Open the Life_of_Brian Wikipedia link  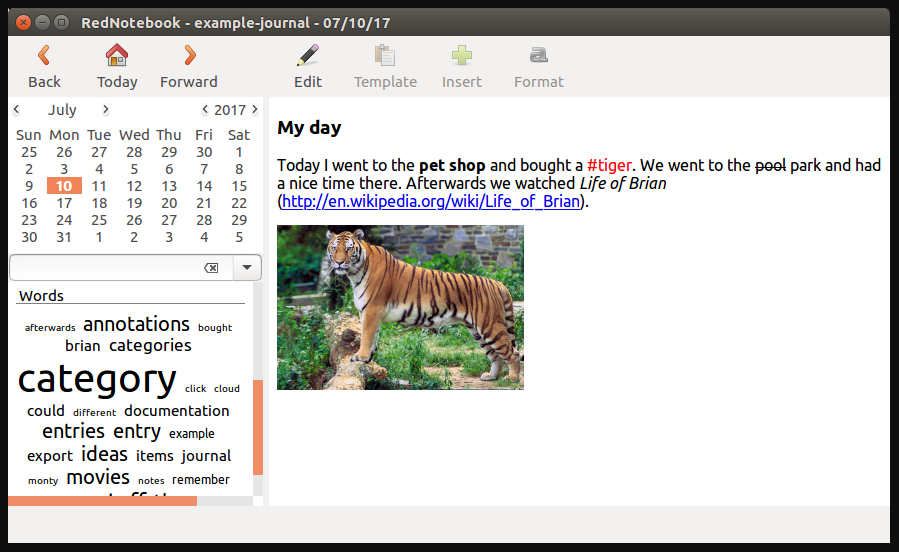(431, 201)
